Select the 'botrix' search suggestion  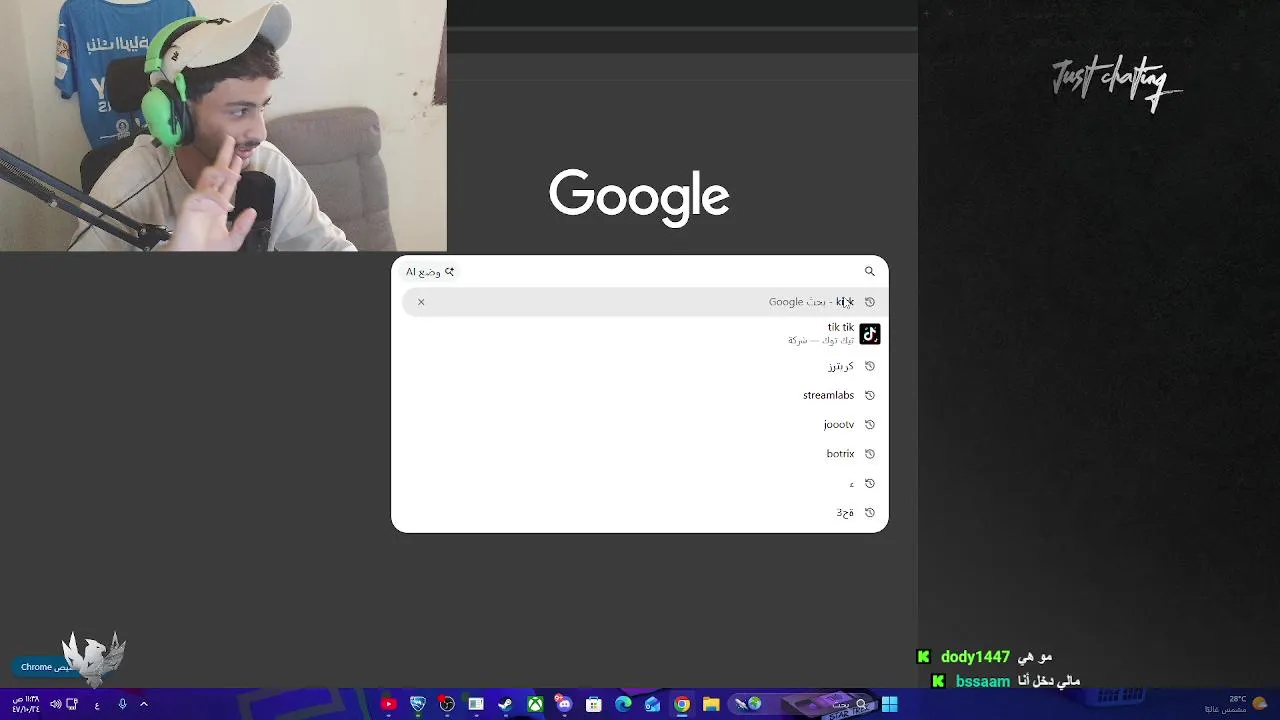[x=640, y=454]
